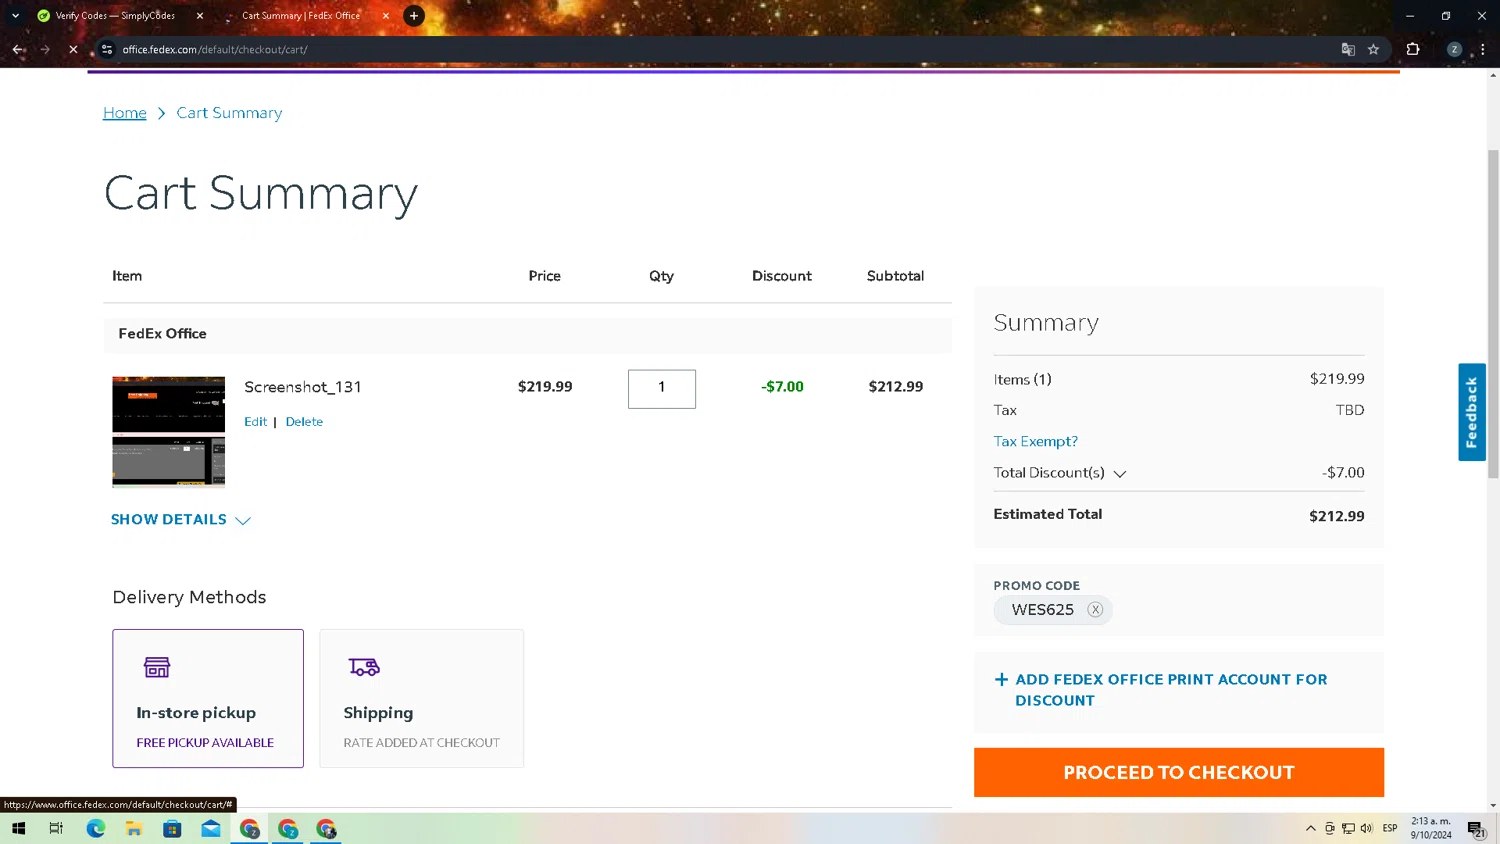Open the network icon in system tray
Image resolution: width=1500 pixels, height=844 pixels.
(x=1348, y=828)
